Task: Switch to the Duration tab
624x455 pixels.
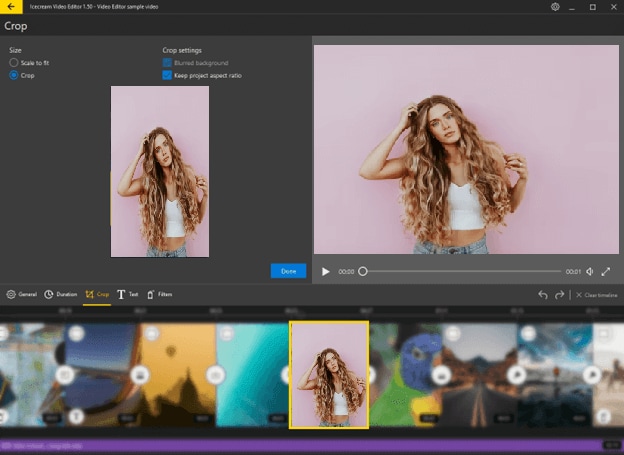Action: [x=61, y=295]
